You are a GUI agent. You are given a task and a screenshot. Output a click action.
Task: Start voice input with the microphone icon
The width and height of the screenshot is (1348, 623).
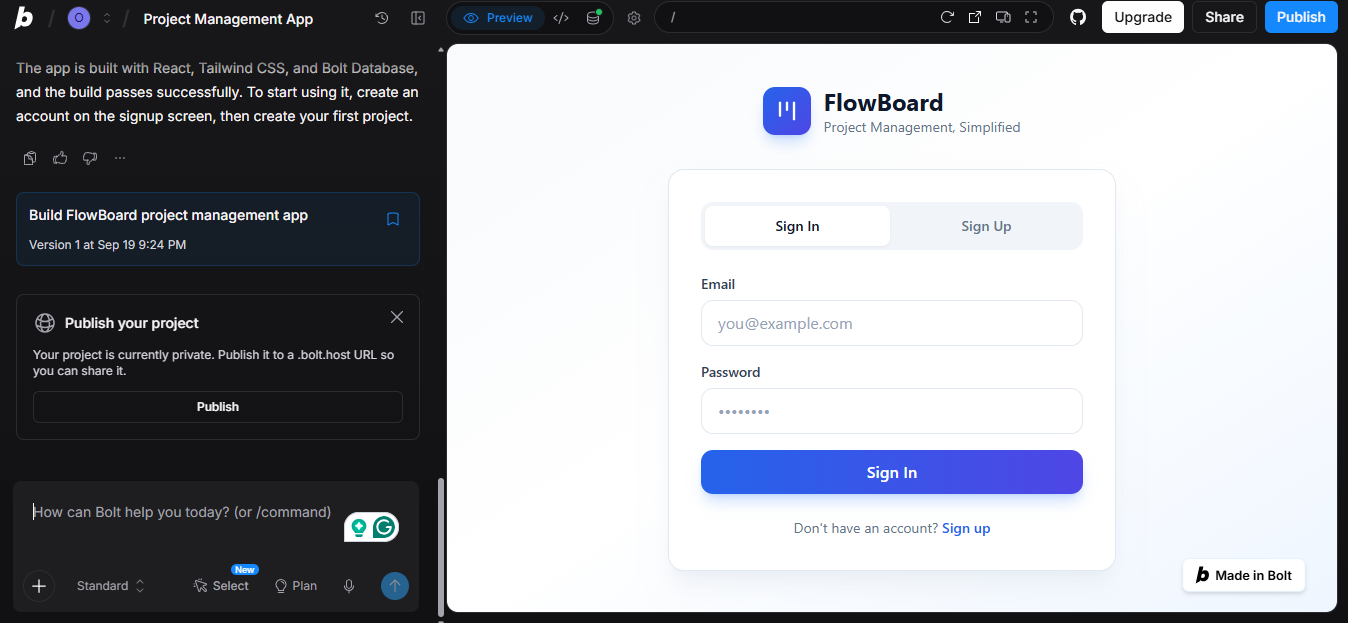pos(349,586)
